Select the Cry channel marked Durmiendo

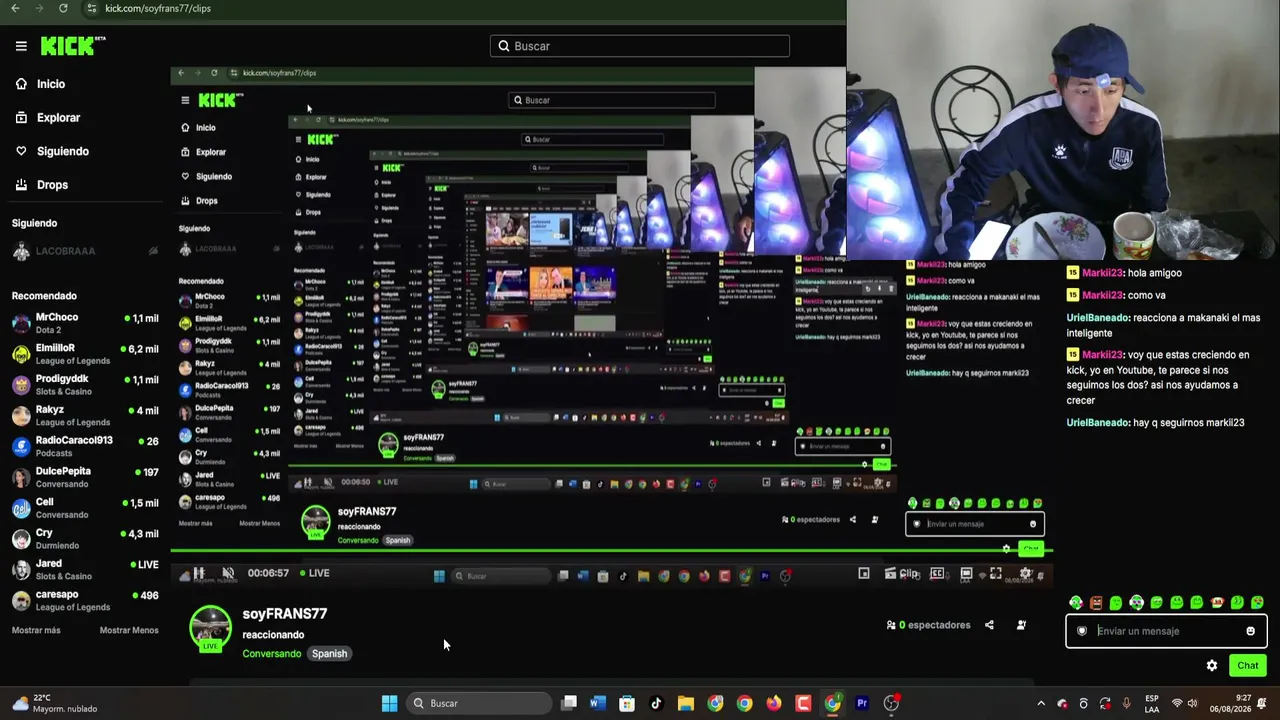tap(85, 539)
